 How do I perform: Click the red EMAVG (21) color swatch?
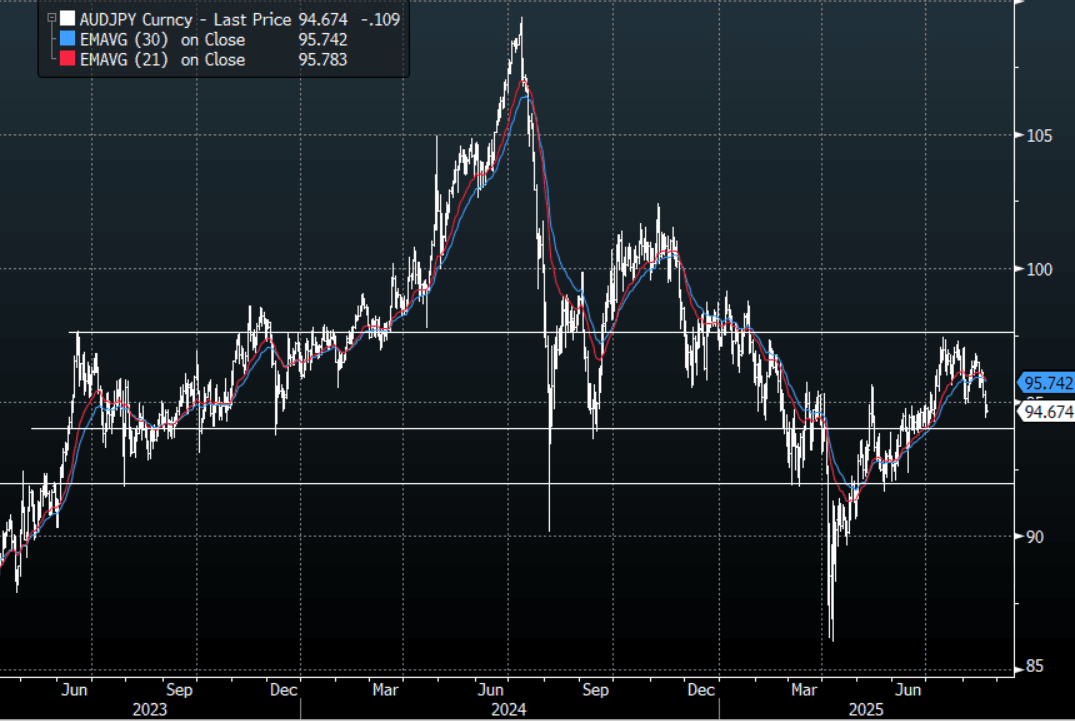67,60
